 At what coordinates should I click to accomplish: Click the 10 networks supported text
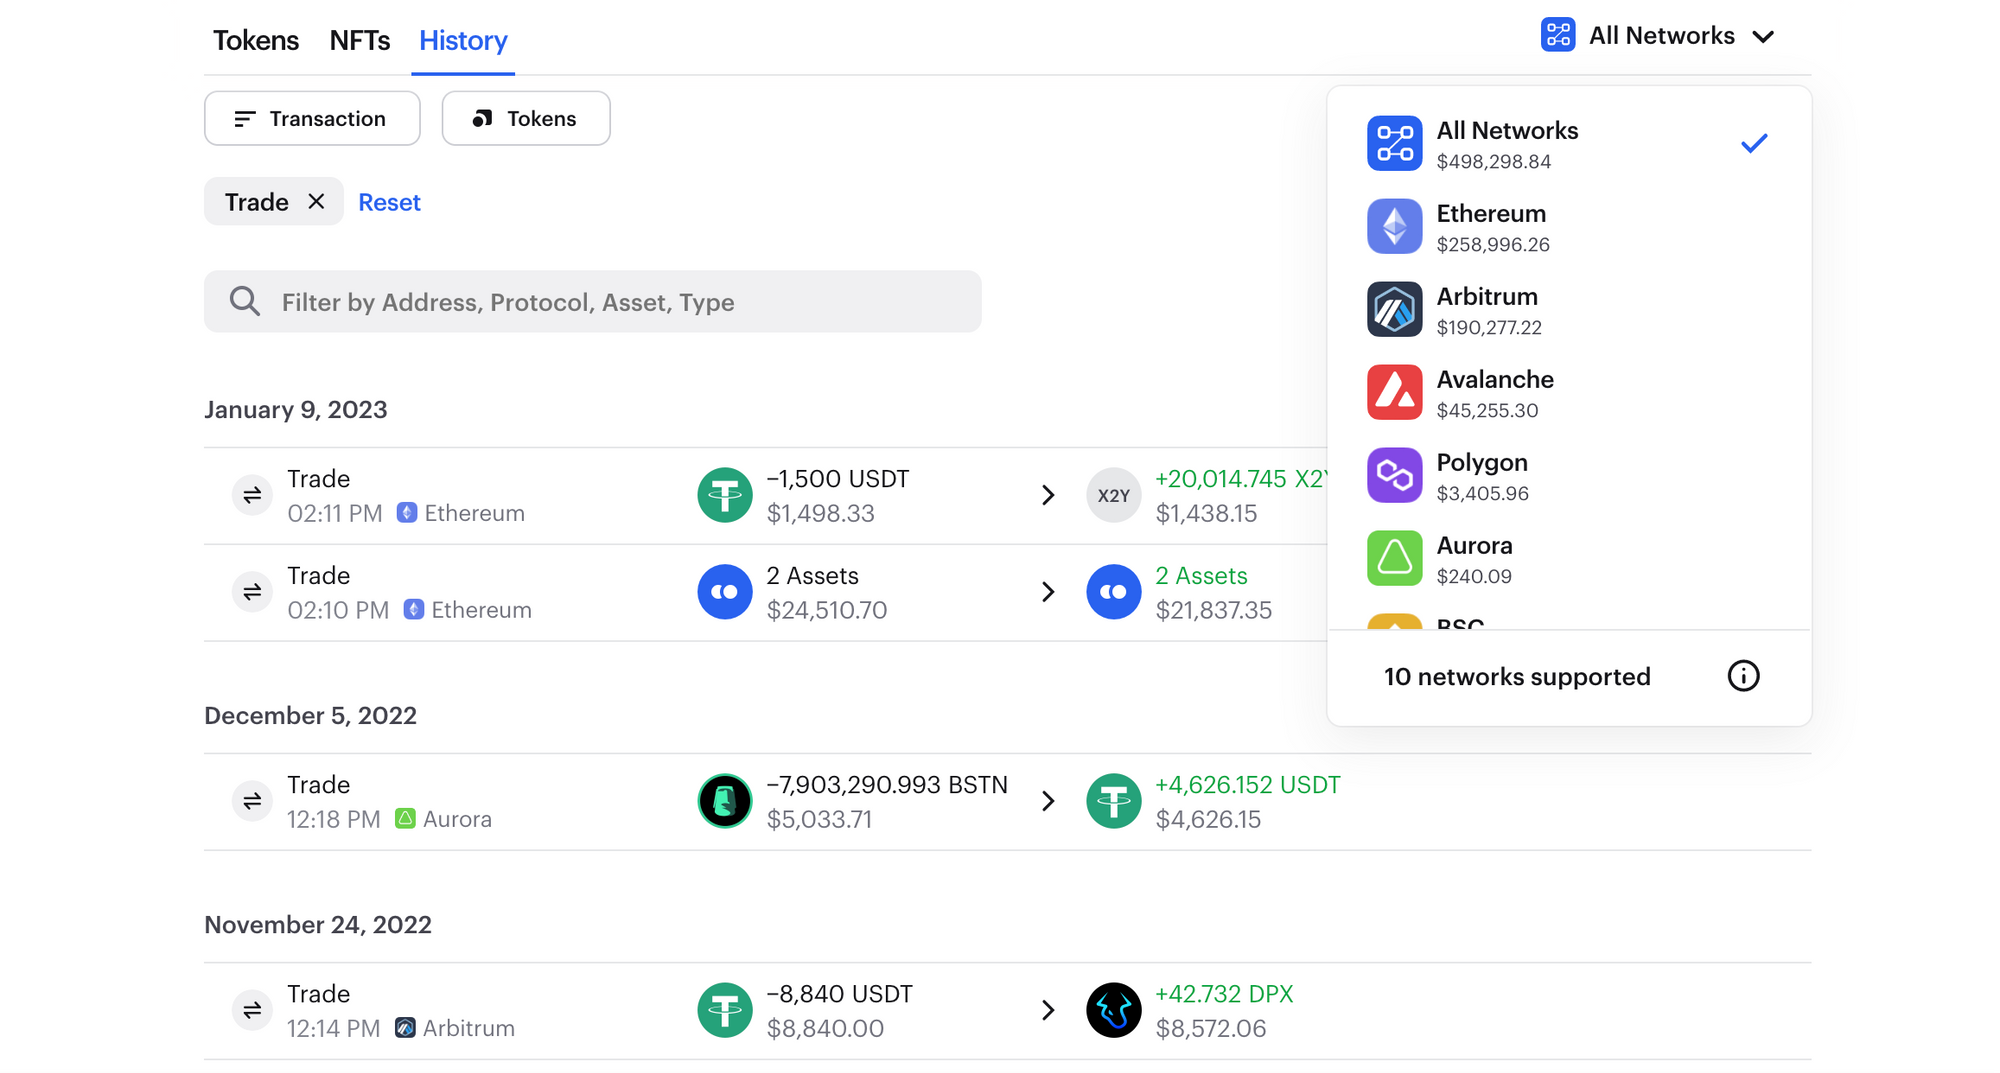[x=1517, y=677]
